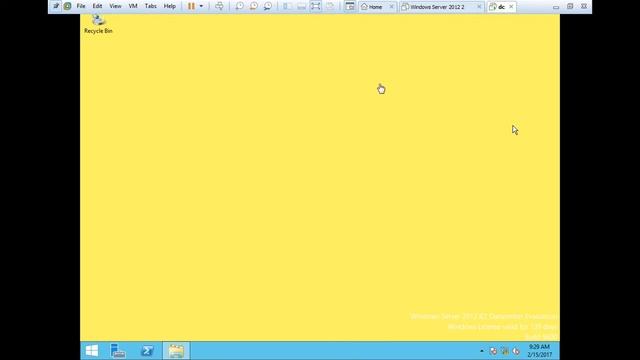Viewport: 640px width, 360px height.
Task: Click the Send Ctrl+Alt+Del toolbar icon
Action: coord(219,6)
